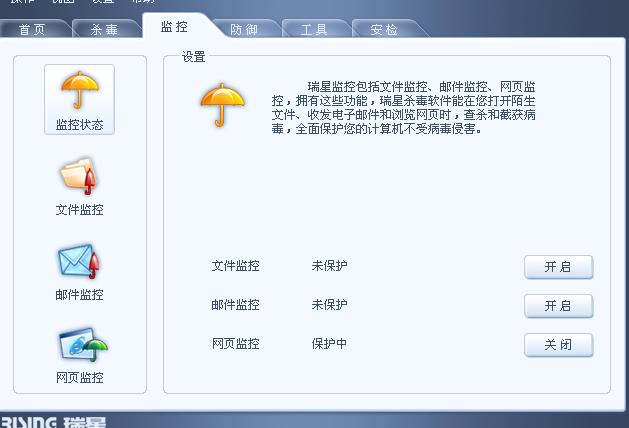
Task: Click the 邮件监控 row label in settings
Action: pos(235,305)
